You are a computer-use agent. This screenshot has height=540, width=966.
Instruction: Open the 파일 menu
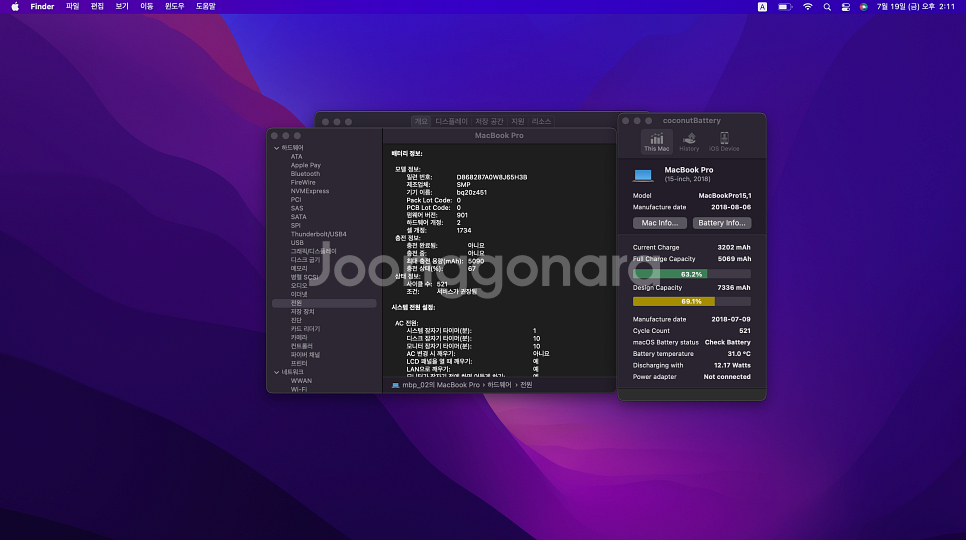point(73,6)
